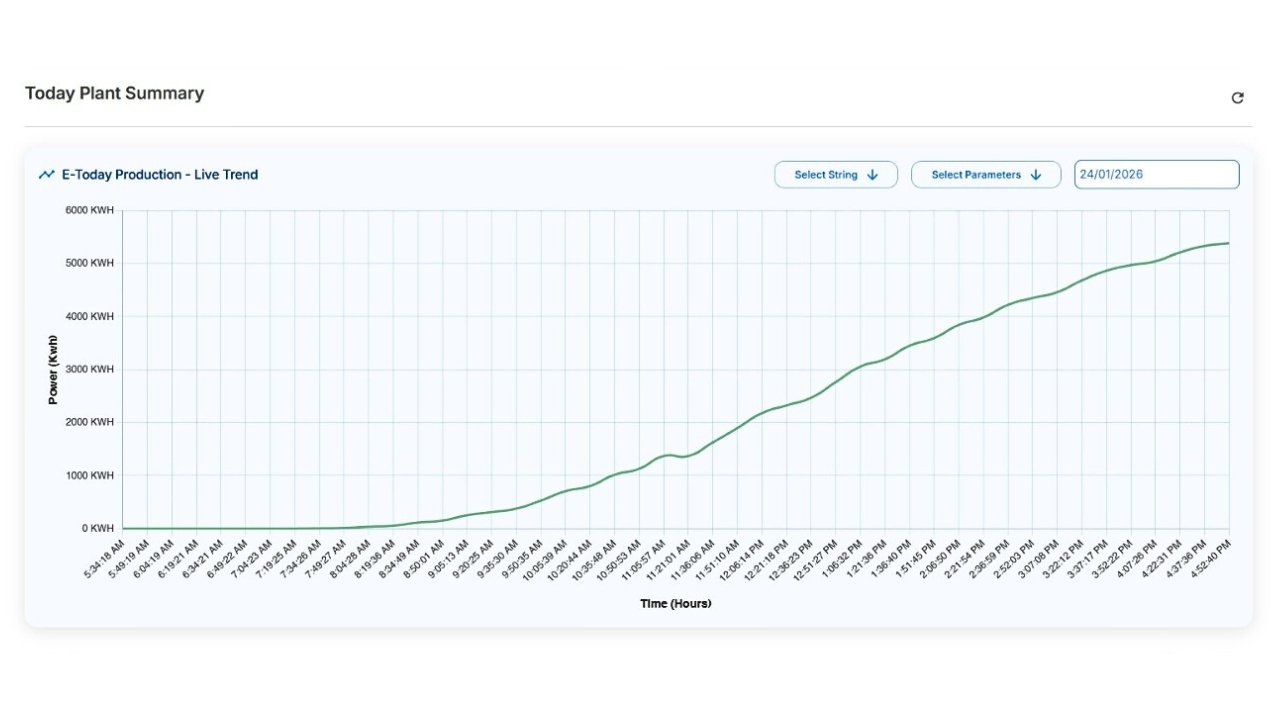
Task: Focus the date field showing 24/01/2026
Action: coord(1156,175)
